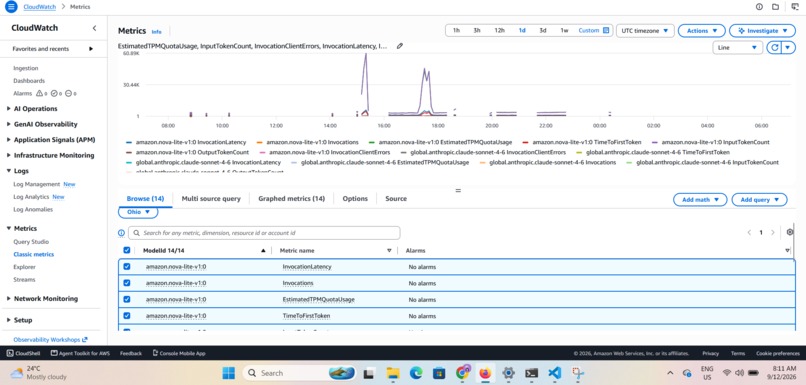This screenshot has width=806, height=385.
Task: Open the Actions dropdown
Action: [x=702, y=30]
